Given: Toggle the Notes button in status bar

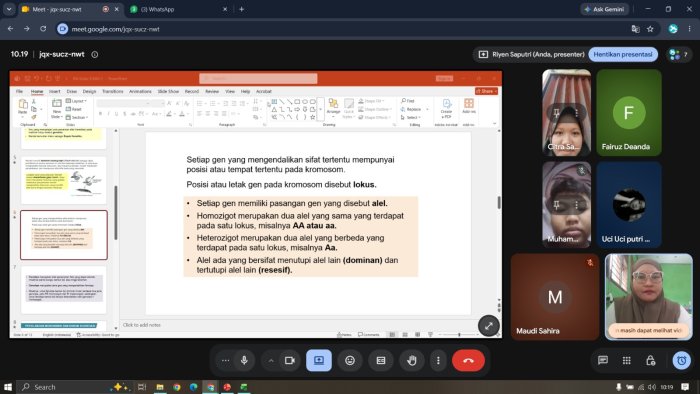Looking at the screenshot, I should [344, 334].
